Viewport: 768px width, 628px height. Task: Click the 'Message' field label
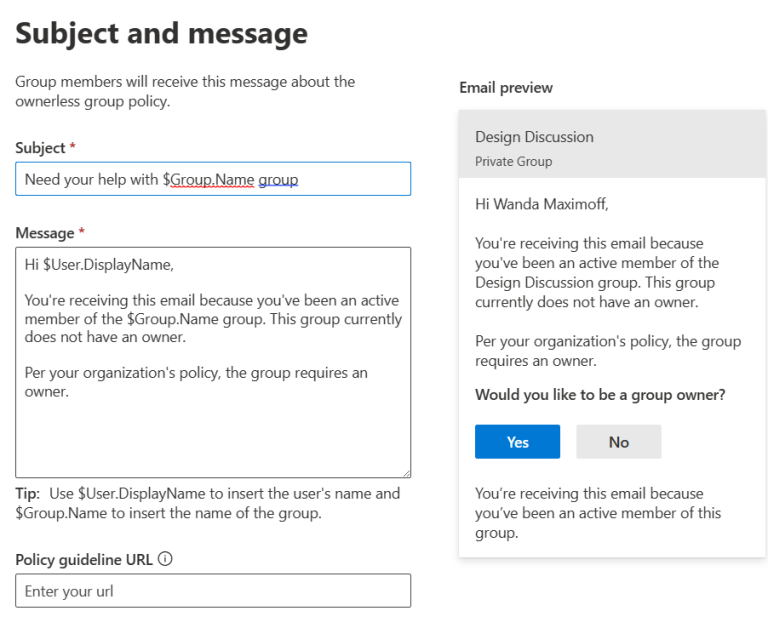(x=45, y=233)
